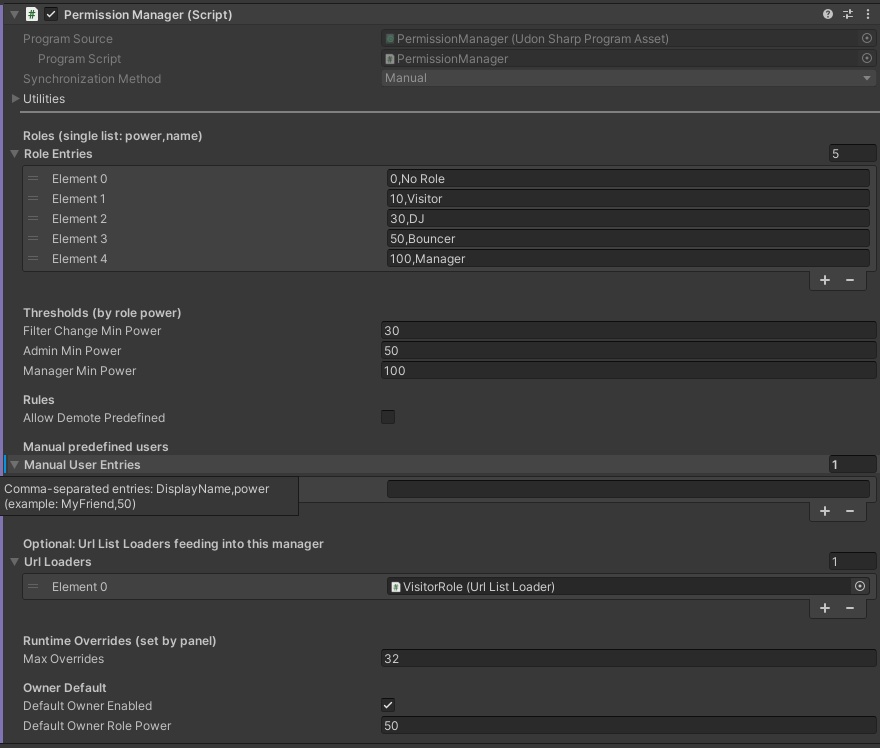Screen dimensions: 880x748
Task: Click the help icon on Permission Manager header
Action: point(826,14)
